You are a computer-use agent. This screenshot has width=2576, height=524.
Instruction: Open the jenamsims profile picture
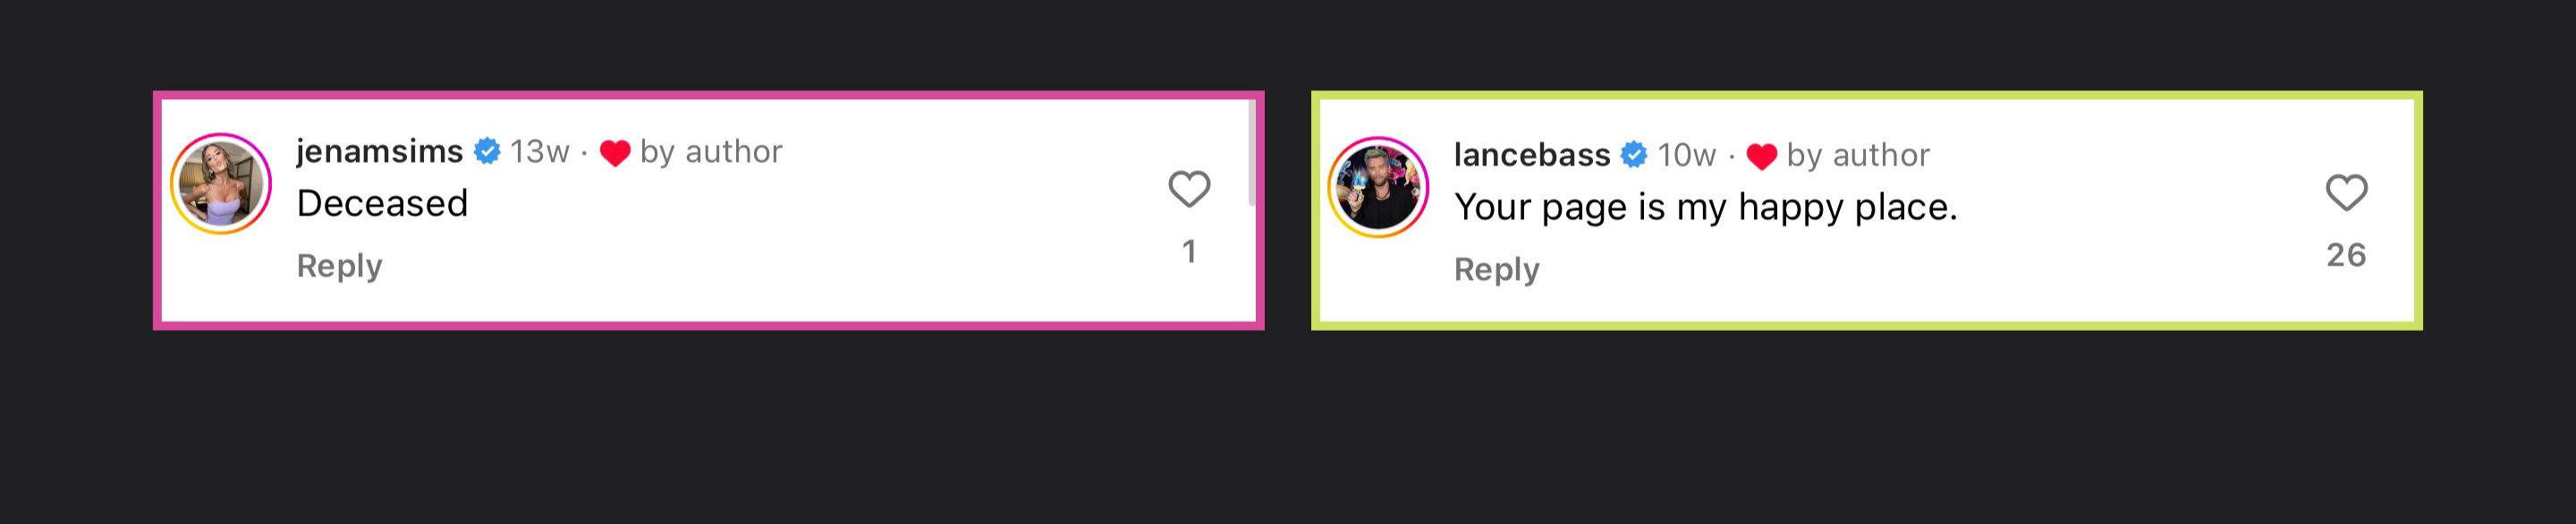(221, 184)
